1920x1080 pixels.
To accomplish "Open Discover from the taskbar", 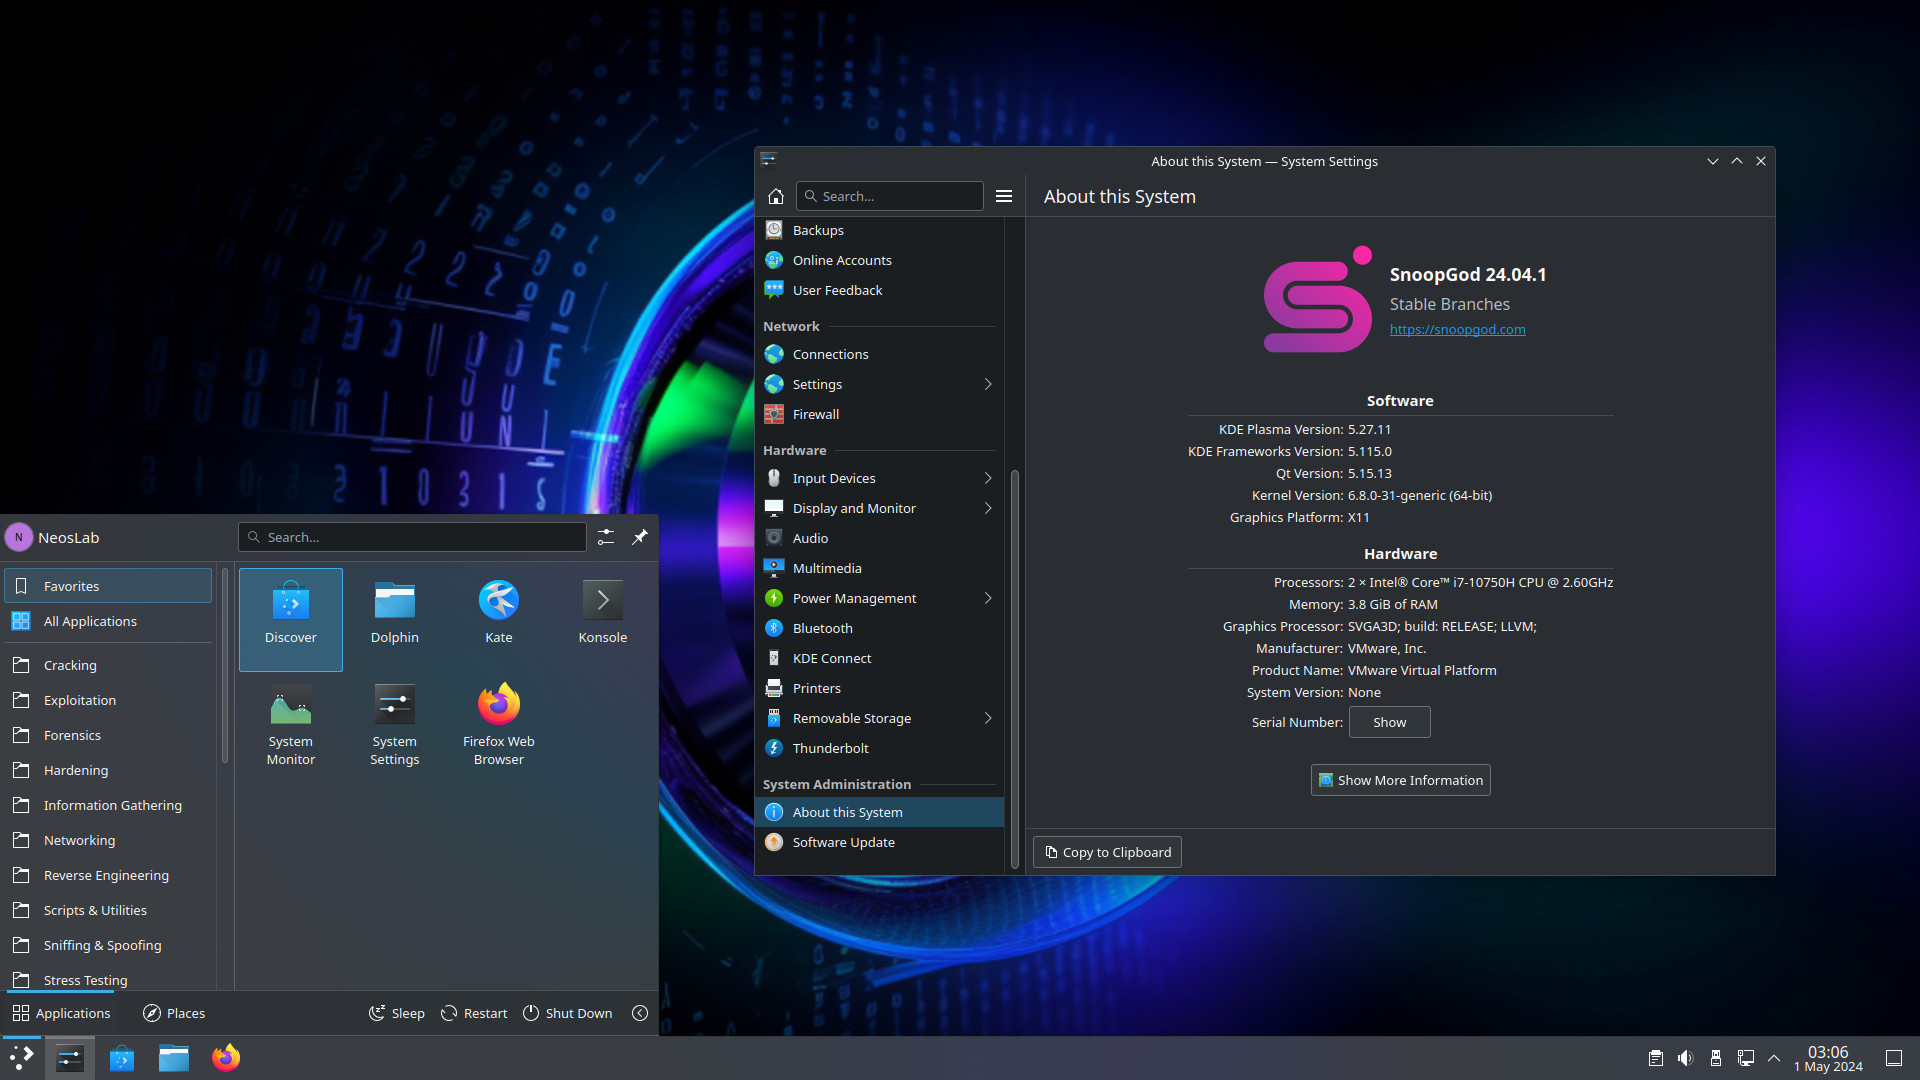I will point(122,1058).
